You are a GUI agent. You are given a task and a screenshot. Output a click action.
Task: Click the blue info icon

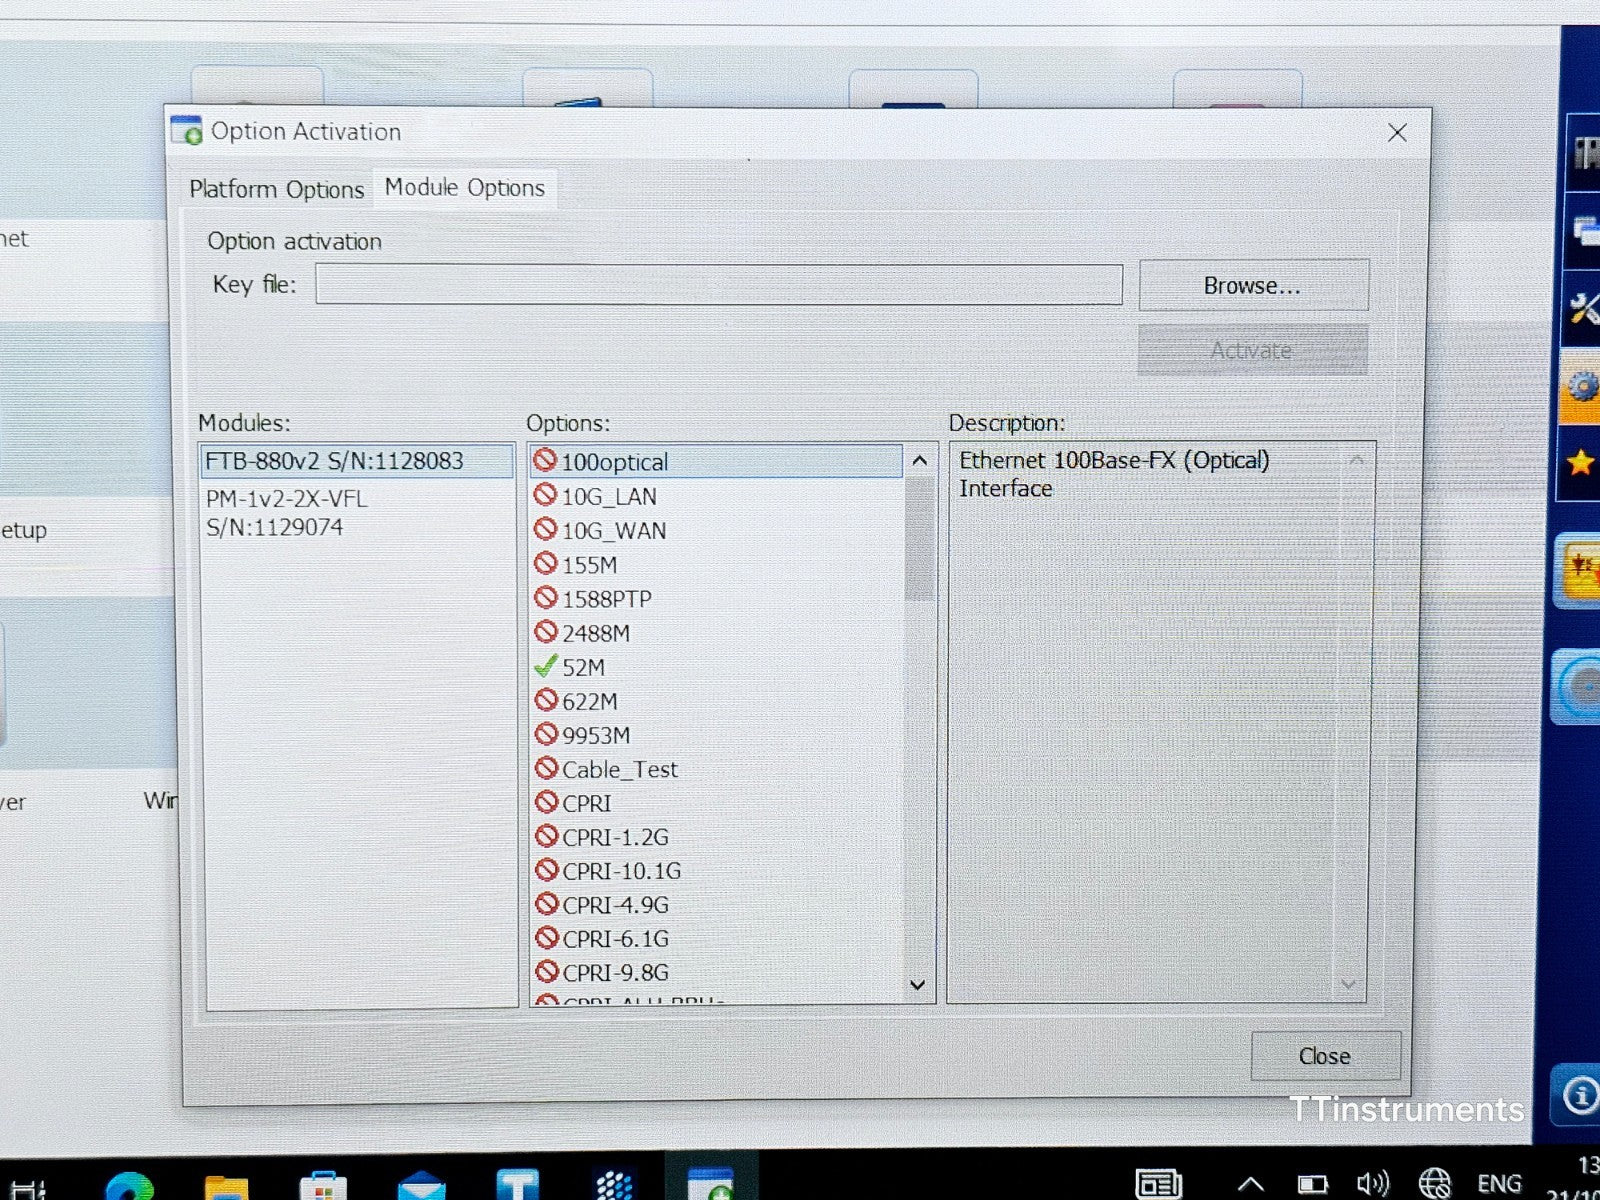tap(1580, 1096)
